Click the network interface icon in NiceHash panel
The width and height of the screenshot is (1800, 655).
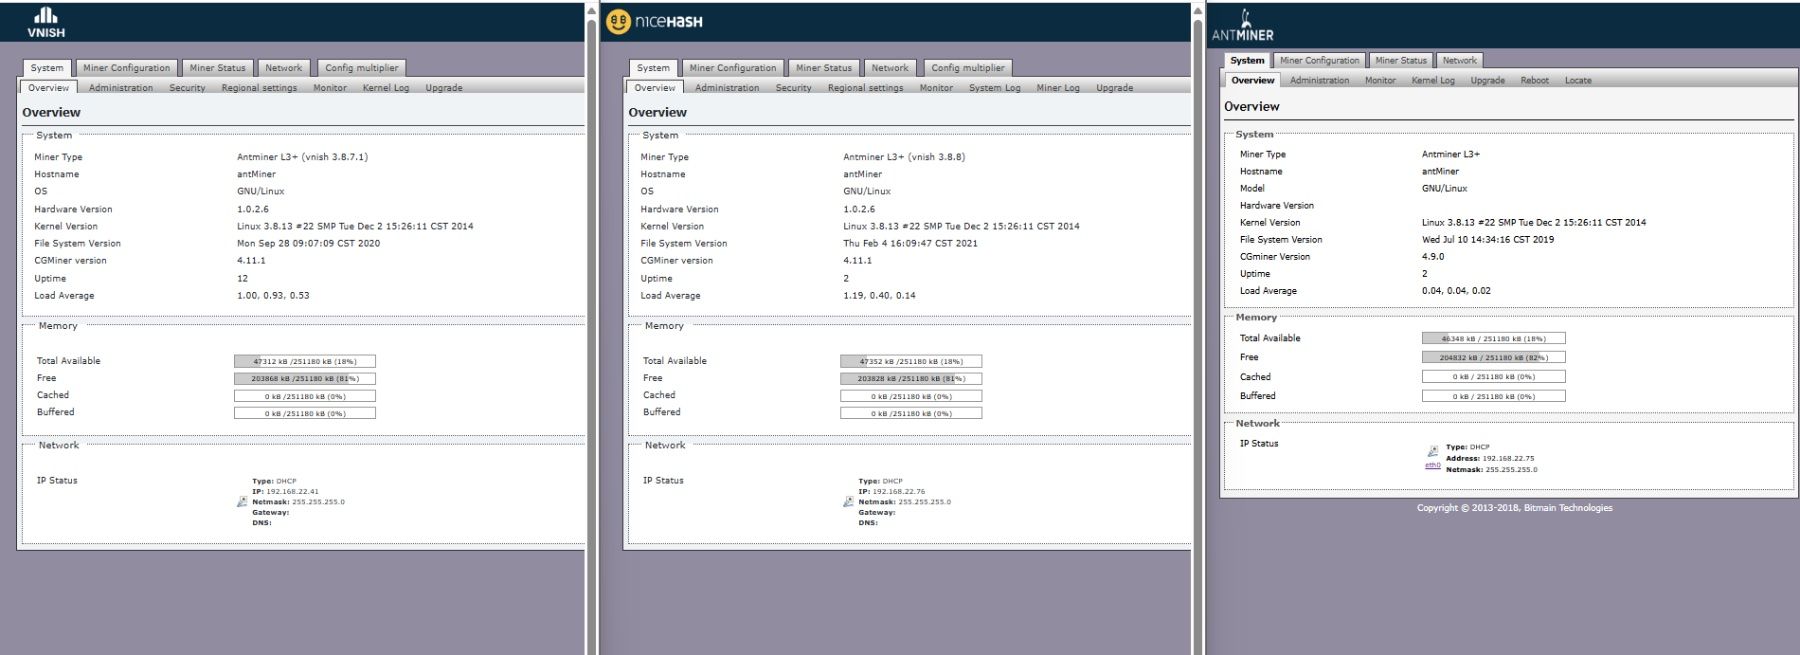click(x=849, y=502)
